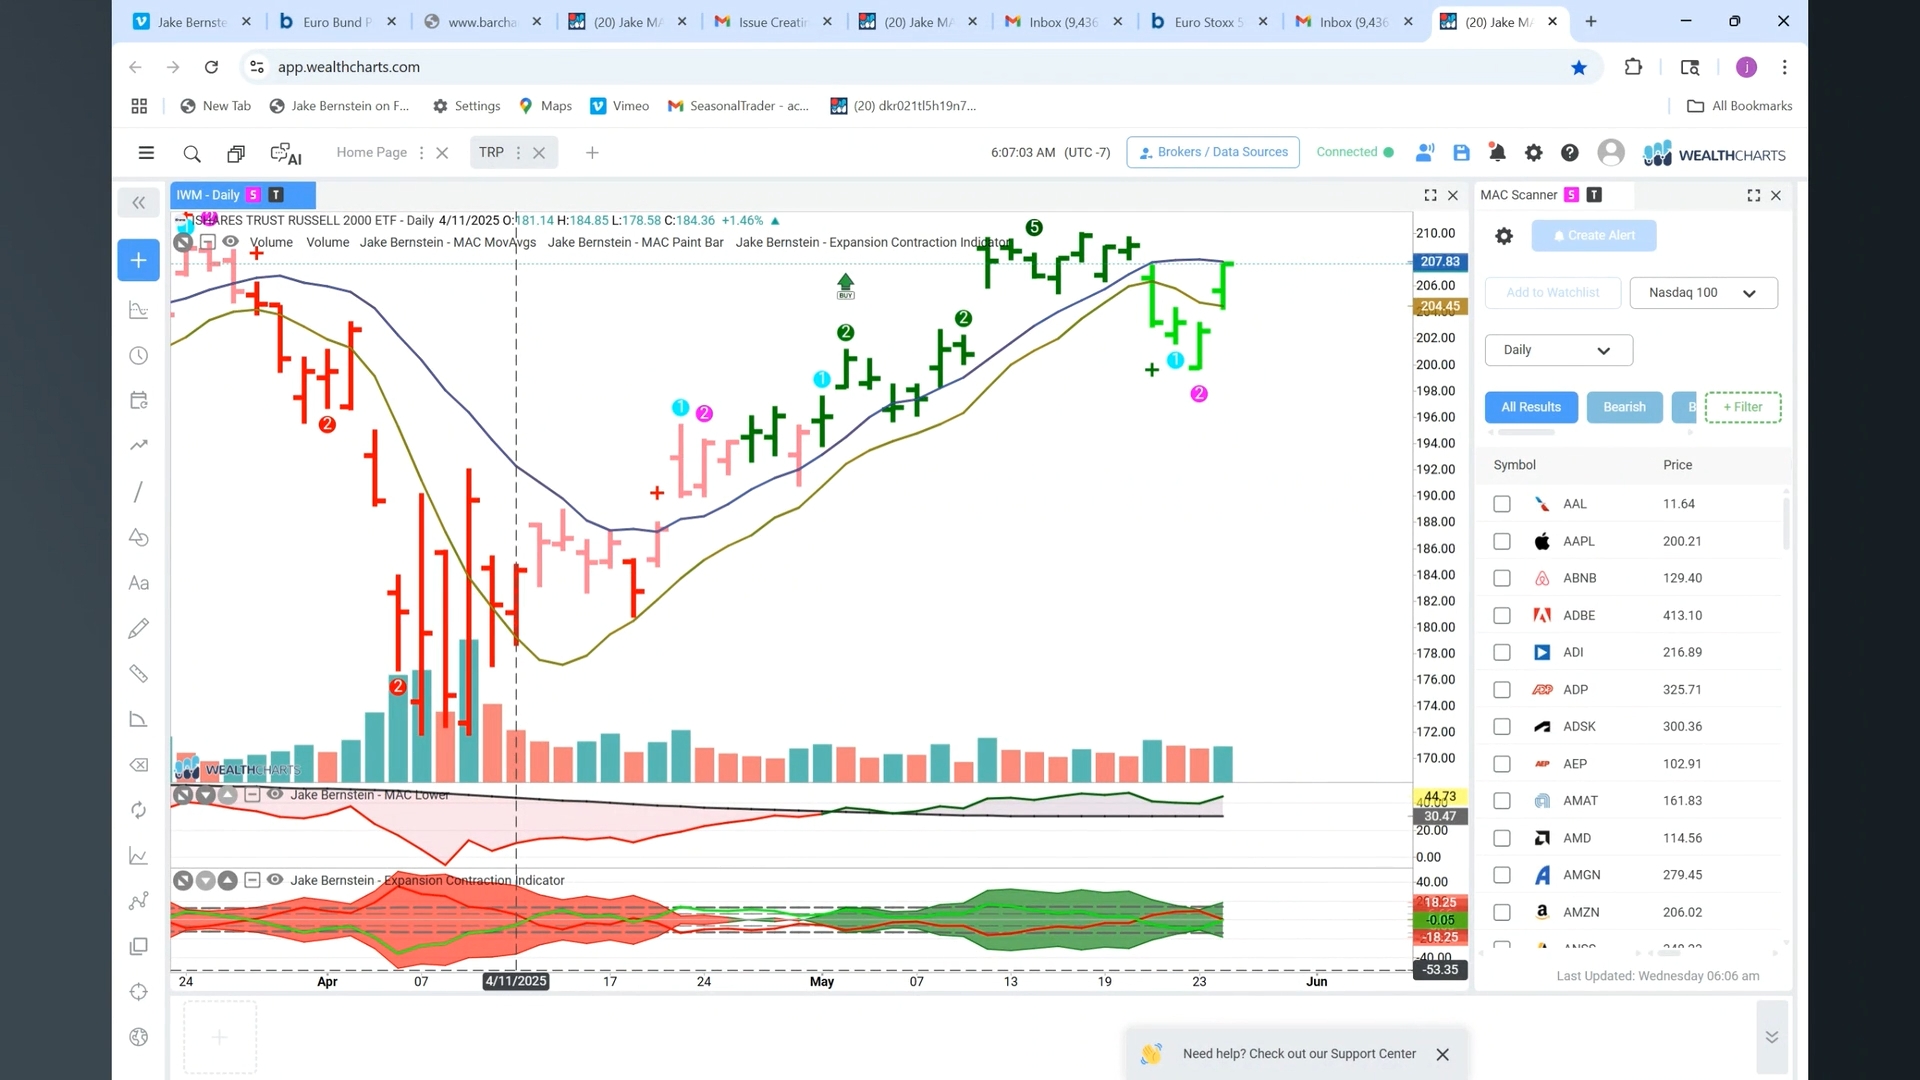Open WealthCharts settings gear in header
This screenshot has height=1080, width=1920.
tap(1533, 153)
